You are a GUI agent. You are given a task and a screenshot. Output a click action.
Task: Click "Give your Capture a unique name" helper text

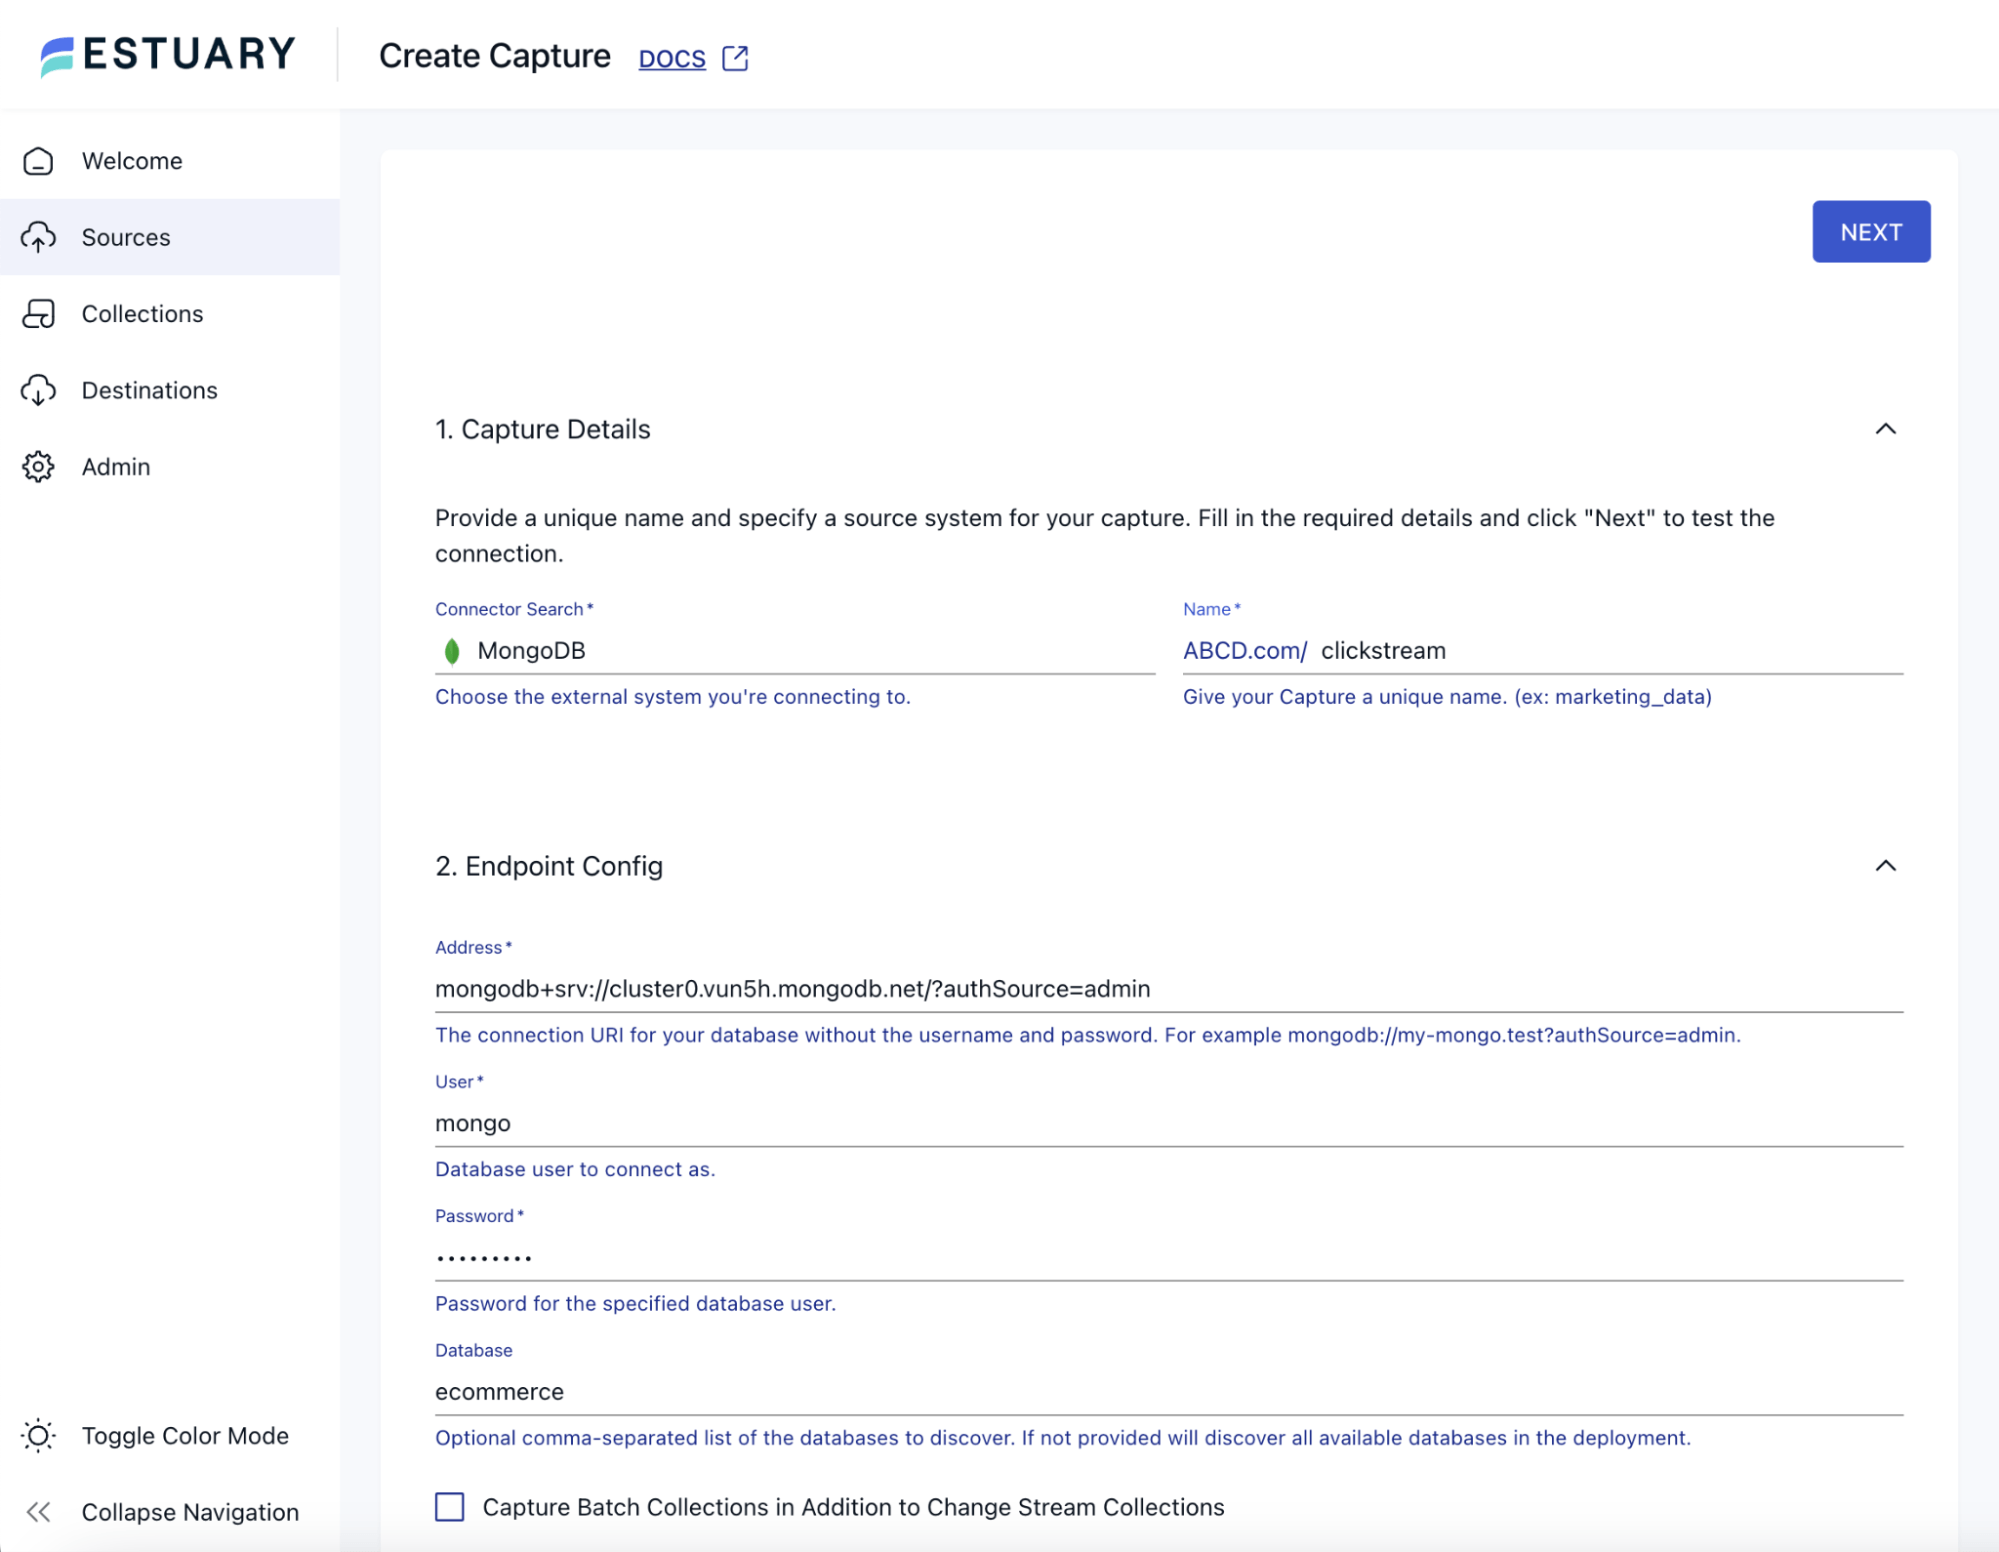tap(1447, 697)
